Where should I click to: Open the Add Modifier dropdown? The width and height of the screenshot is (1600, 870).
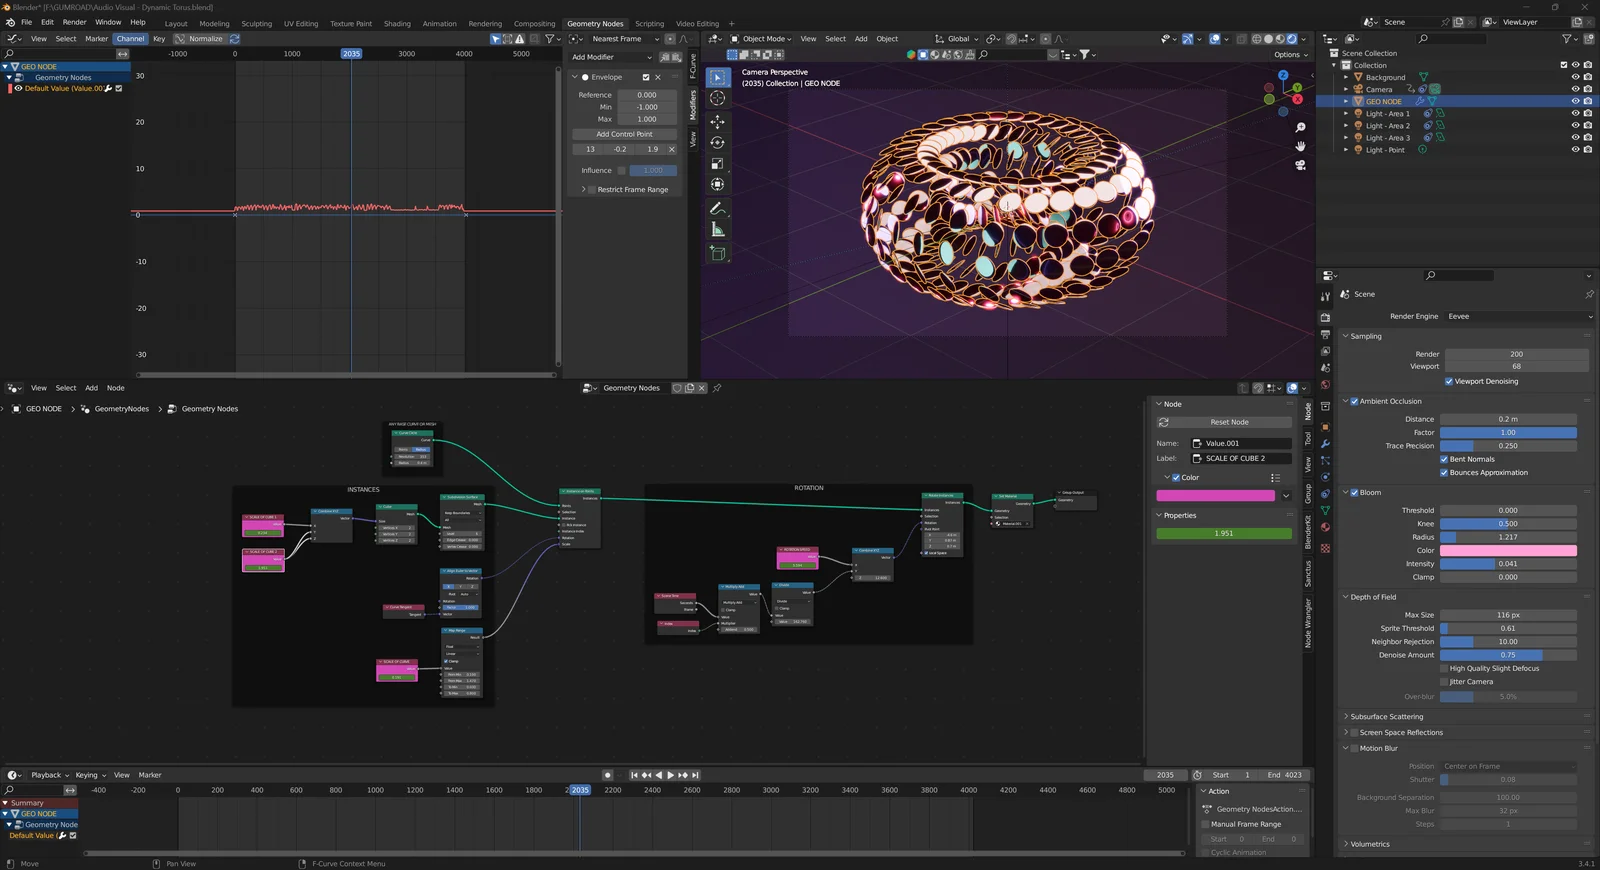(612, 57)
